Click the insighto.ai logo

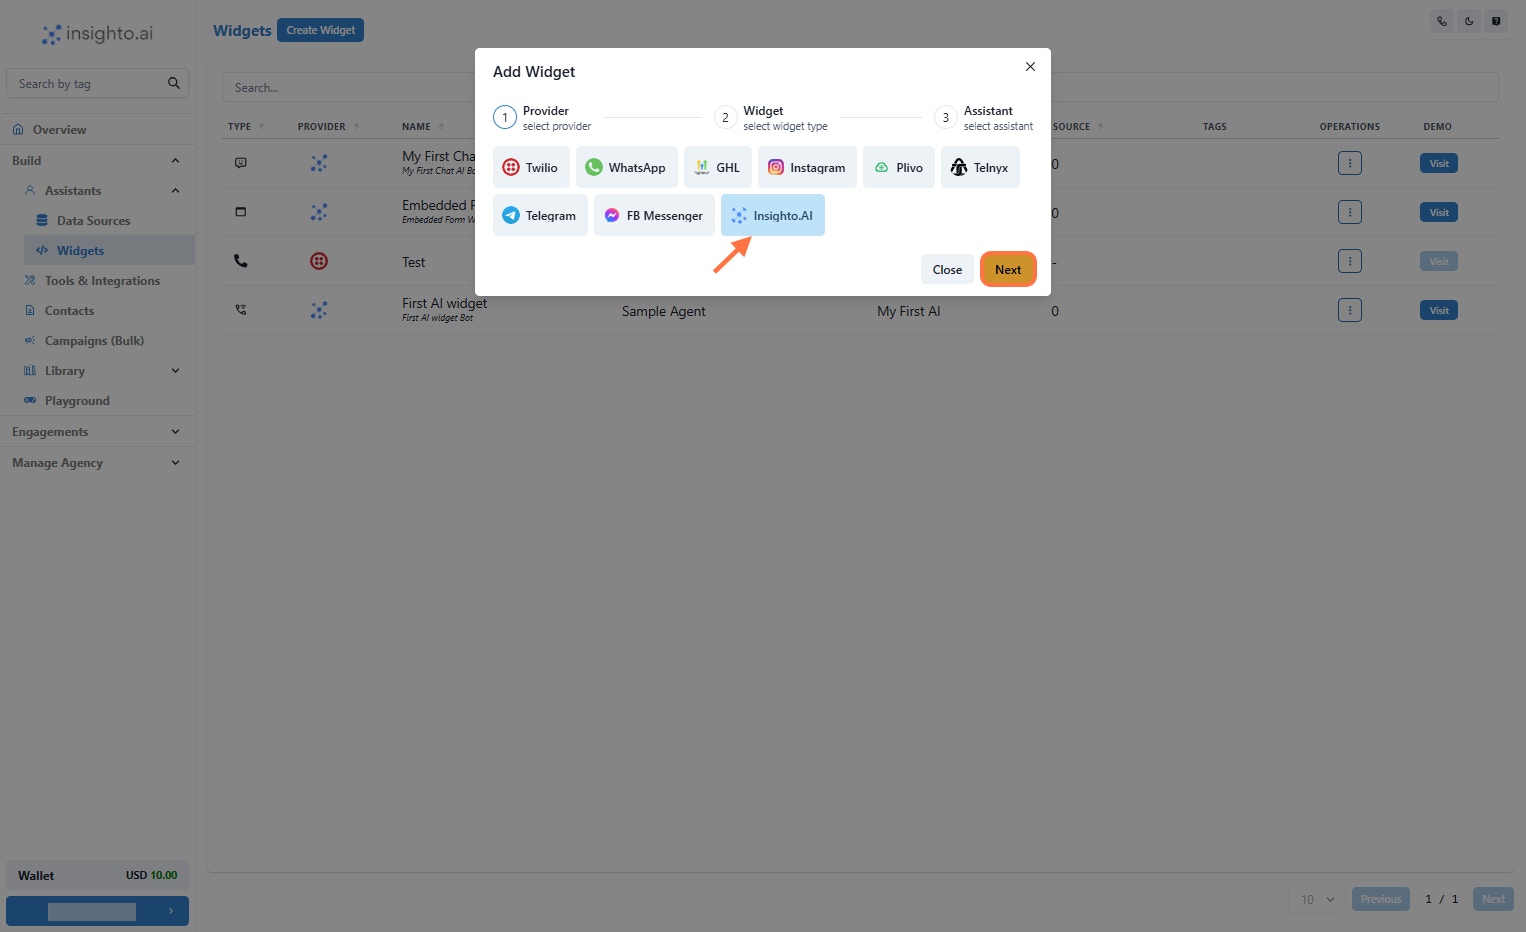click(97, 34)
